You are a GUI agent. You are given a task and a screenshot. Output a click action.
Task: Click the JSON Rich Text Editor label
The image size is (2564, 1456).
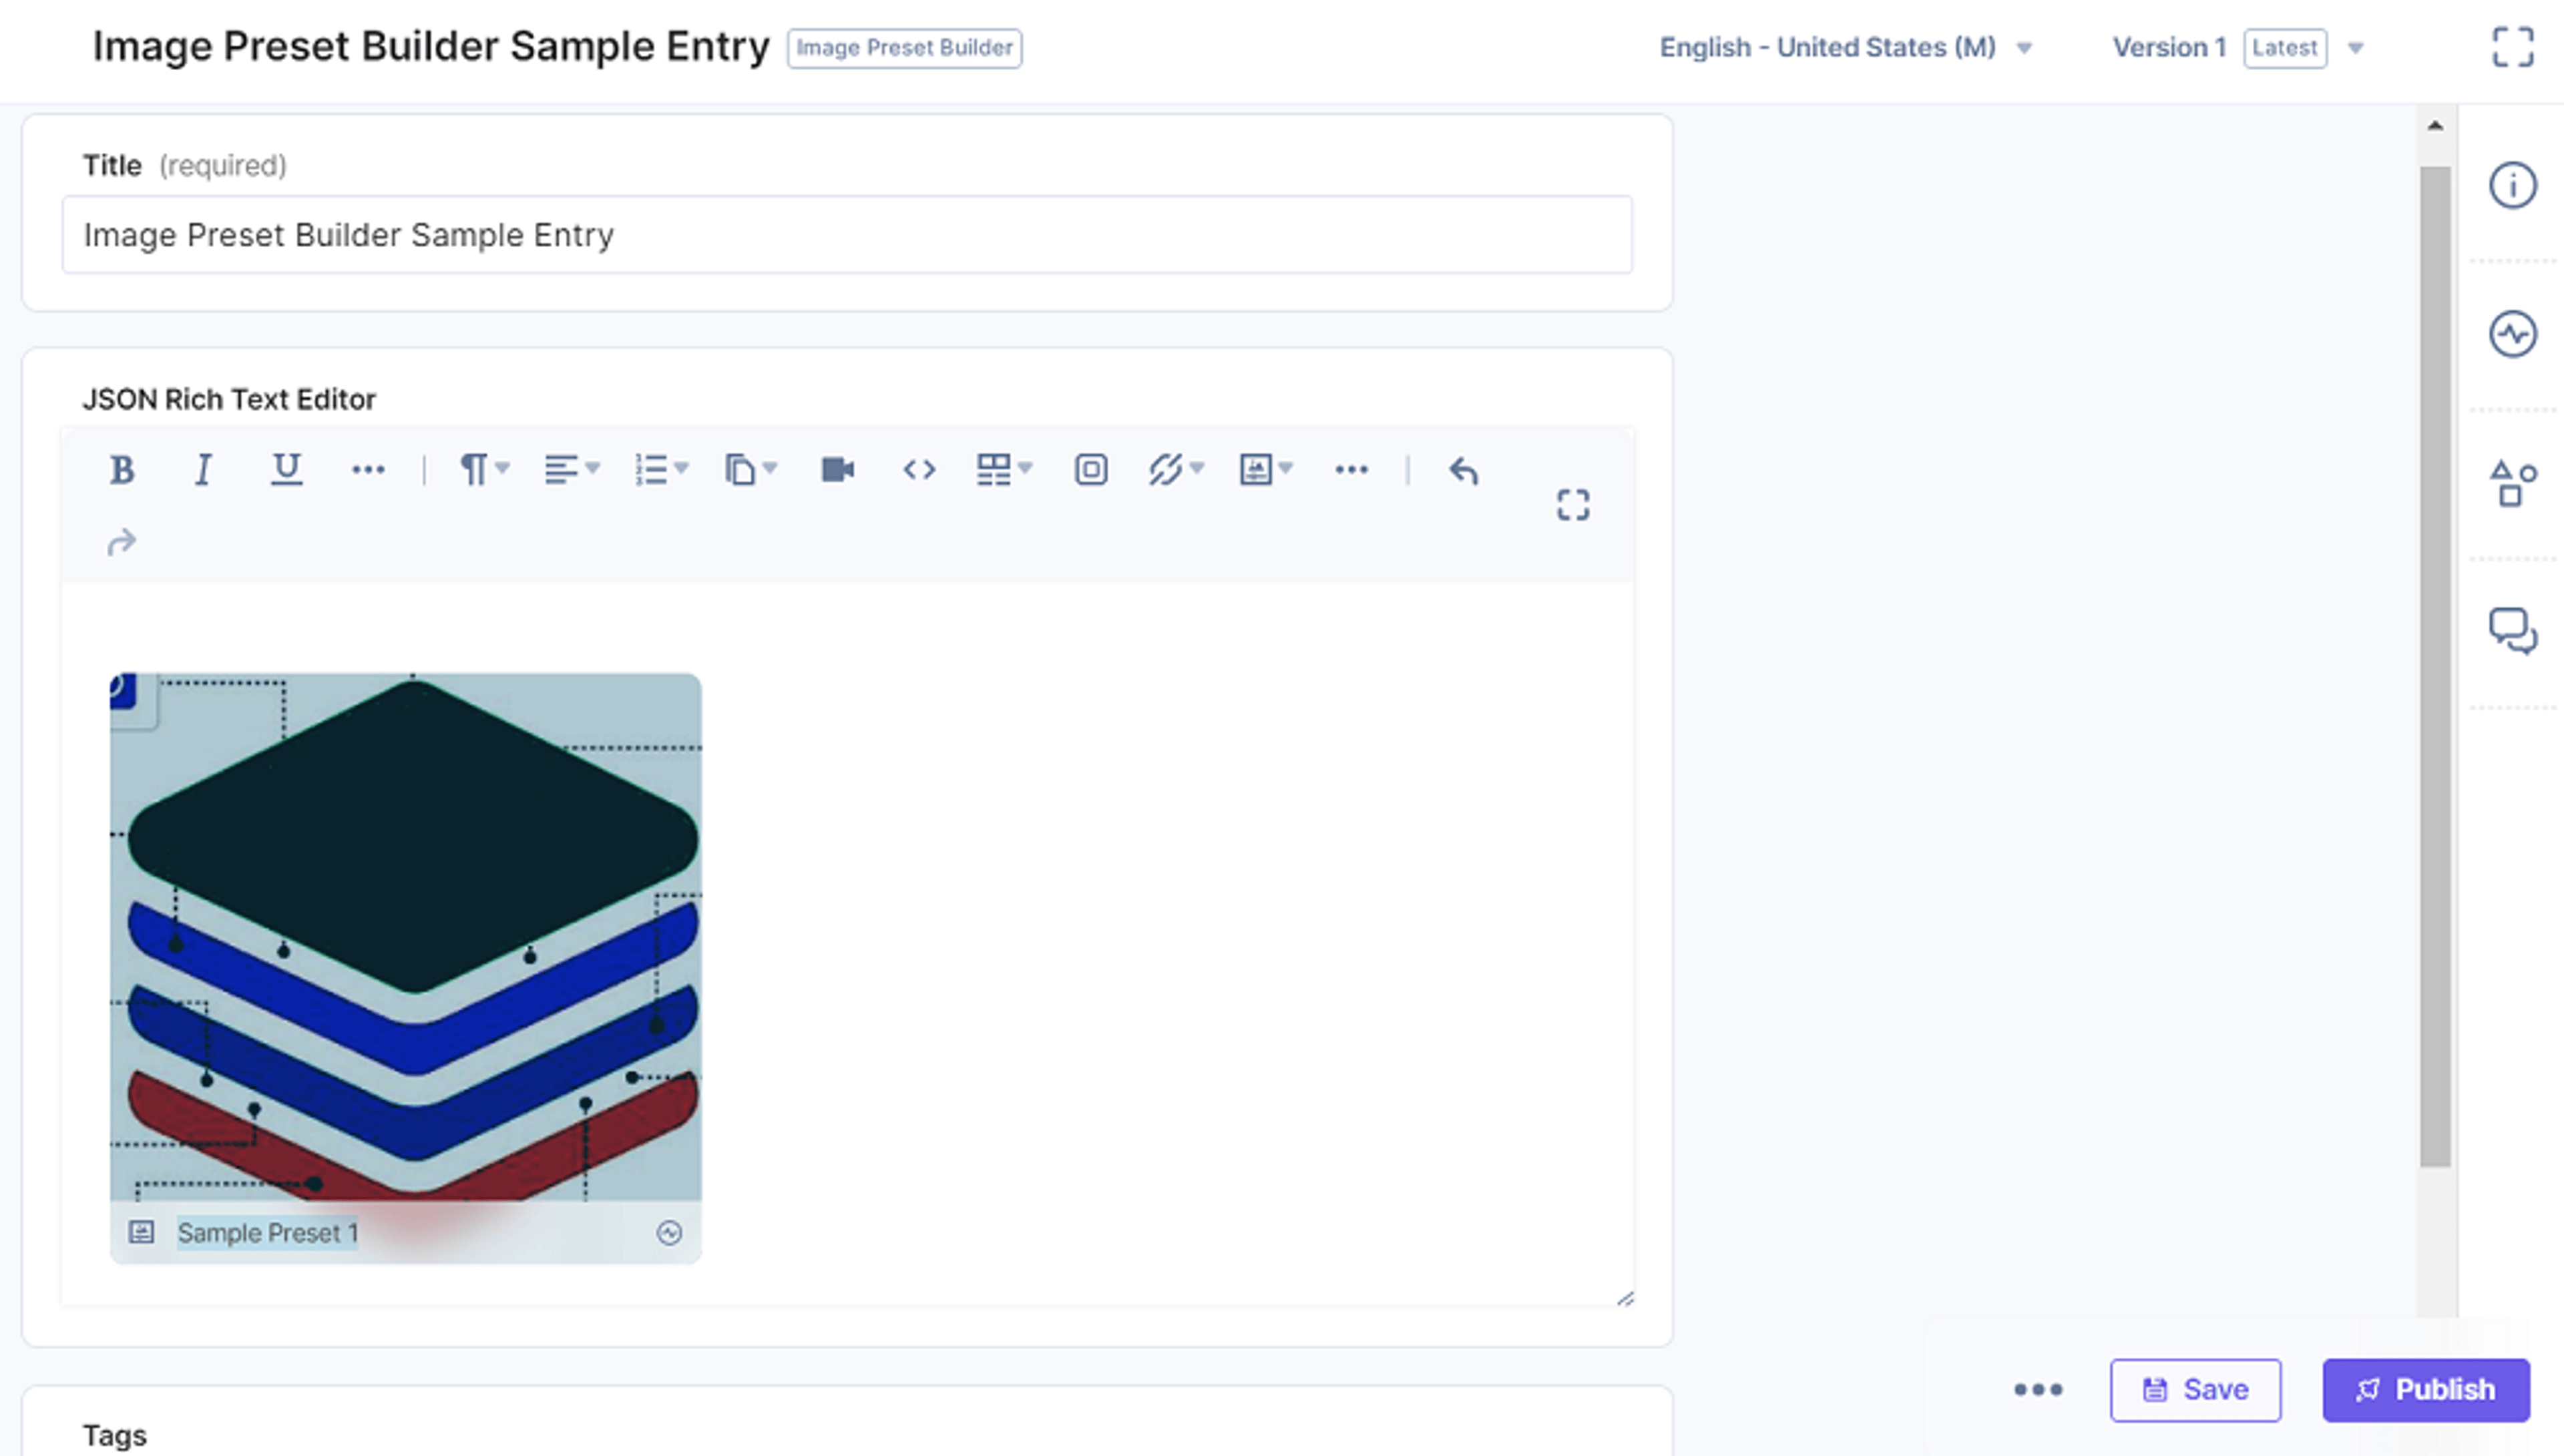point(229,399)
